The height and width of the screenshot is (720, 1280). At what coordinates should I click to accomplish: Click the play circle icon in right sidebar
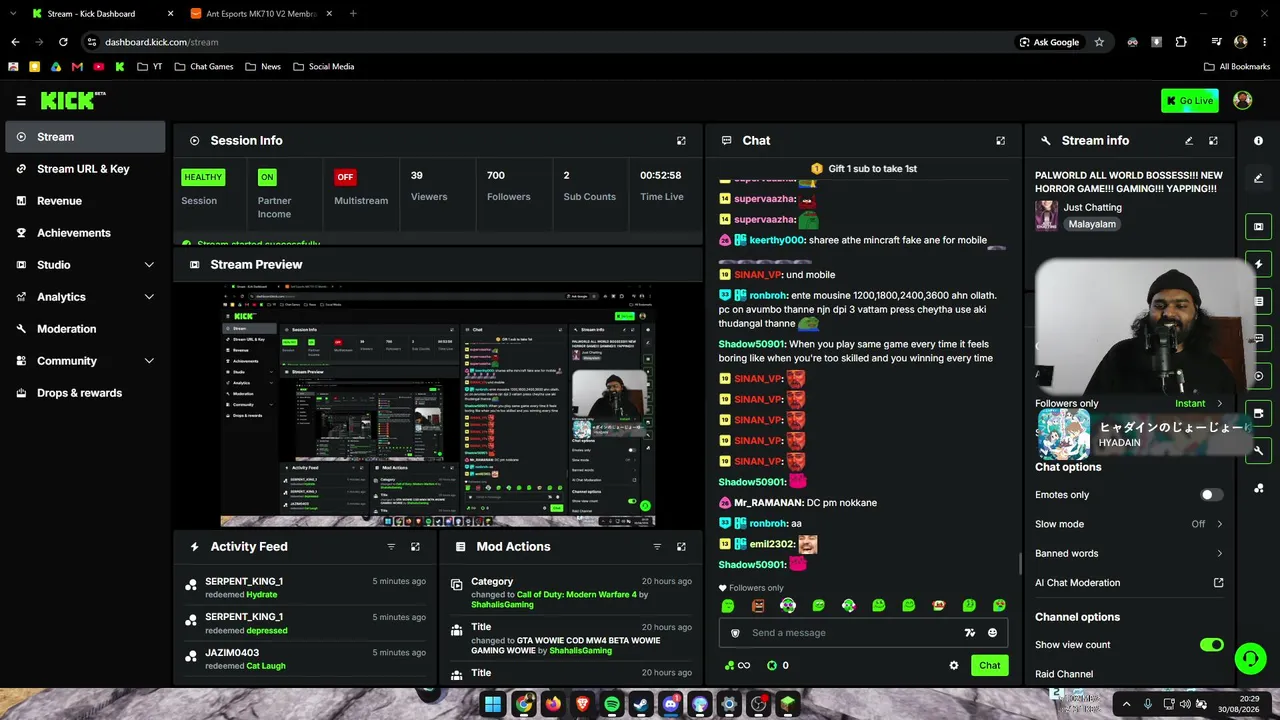(x=1258, y=376)
